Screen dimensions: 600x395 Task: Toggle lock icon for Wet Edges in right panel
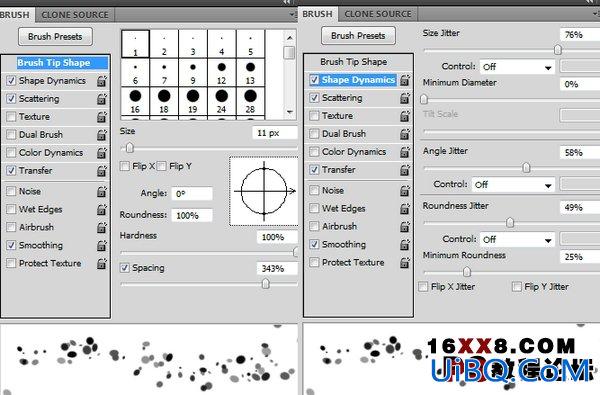click(405, 209)
